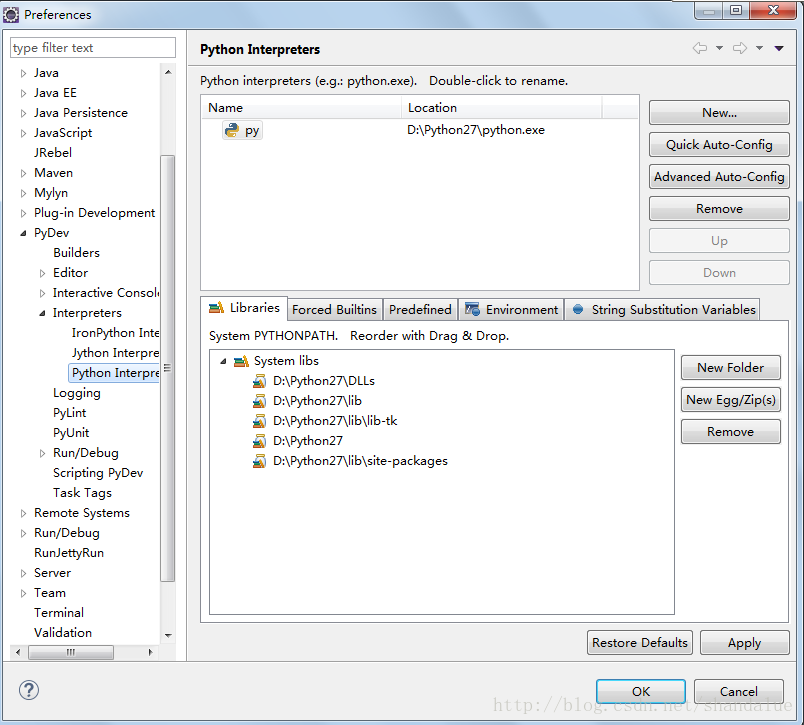Click the D:\Python27\python.exe location cell

tap(475, 130)
